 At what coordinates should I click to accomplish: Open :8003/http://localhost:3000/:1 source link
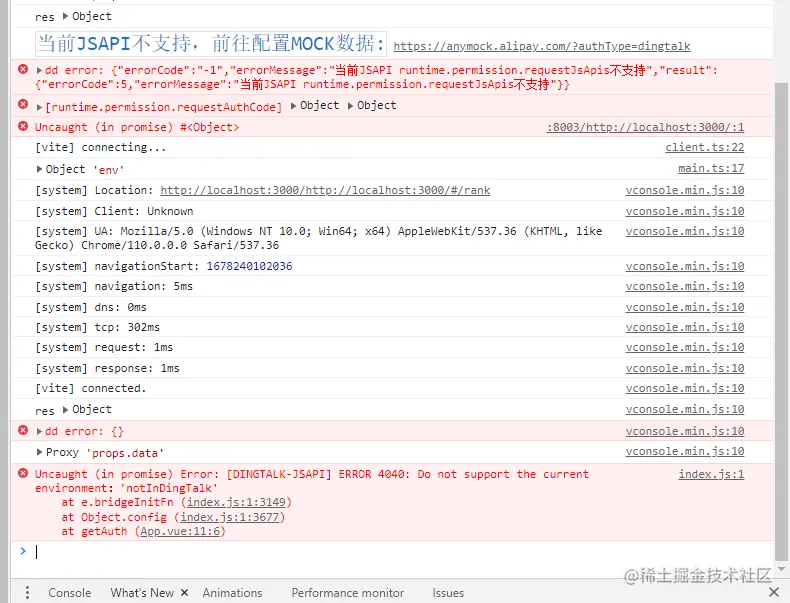click(645, 127)
